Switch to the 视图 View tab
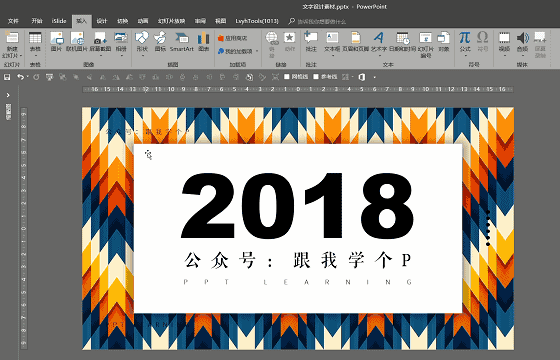560x360 pixels. coord(220,21)
